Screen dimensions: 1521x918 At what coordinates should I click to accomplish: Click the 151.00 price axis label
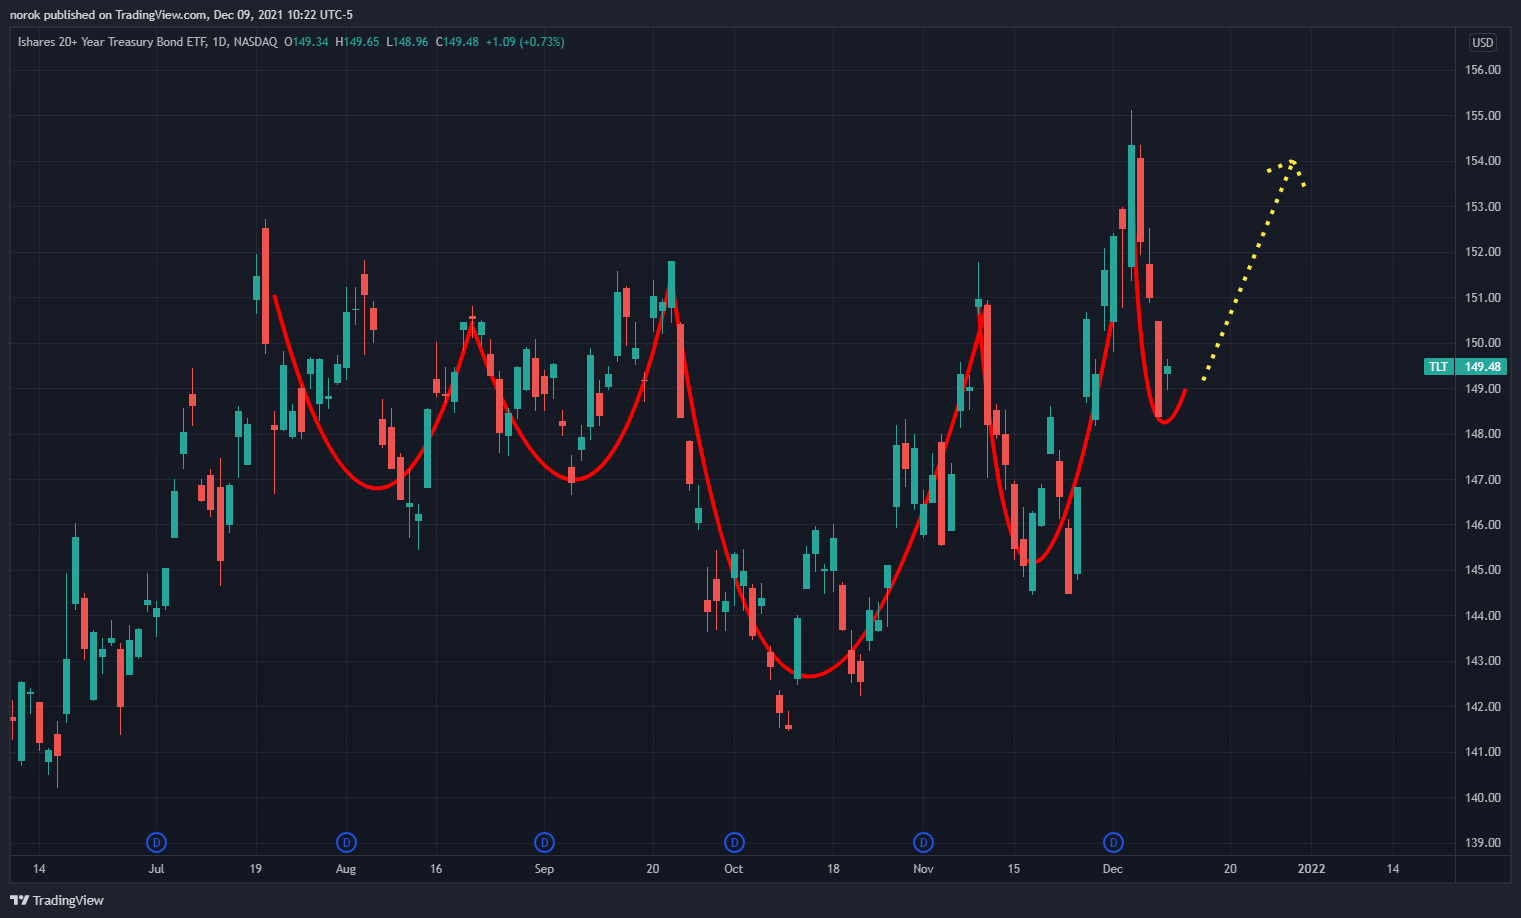click(1483, 298)
